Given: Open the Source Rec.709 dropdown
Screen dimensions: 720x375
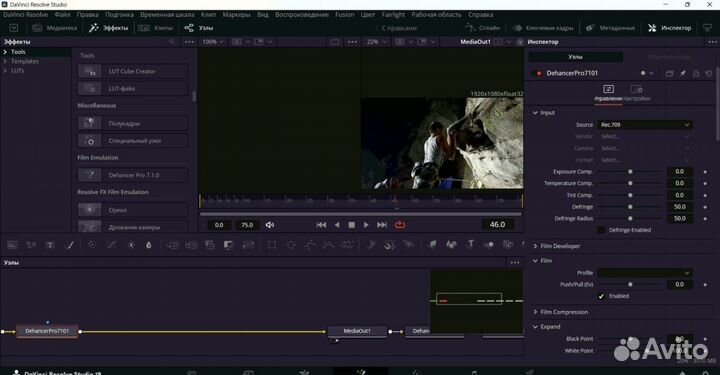Looking at the screenshot, I should pyautogui.click(x=645, y=125).
